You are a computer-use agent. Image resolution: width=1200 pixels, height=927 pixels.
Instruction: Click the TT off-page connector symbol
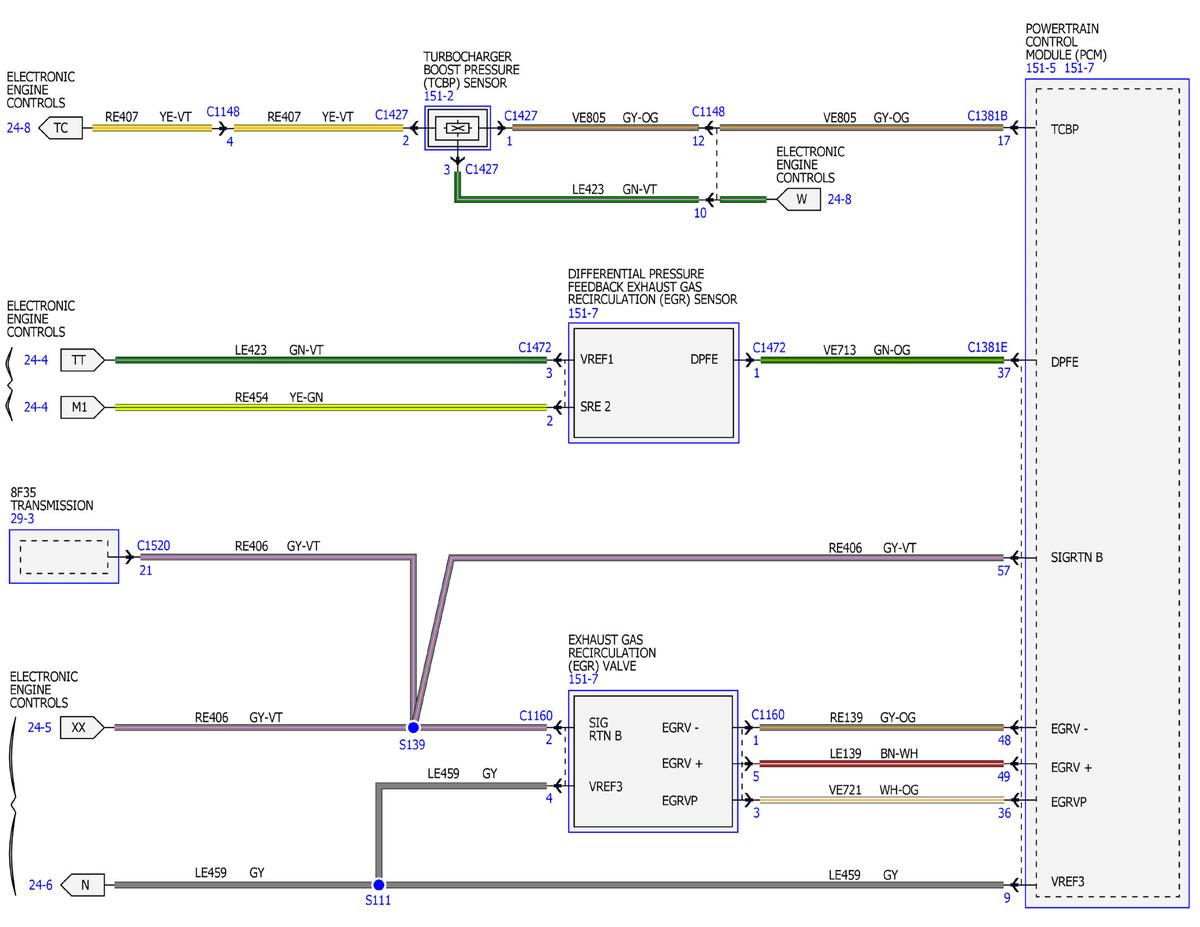pos(82,360)
